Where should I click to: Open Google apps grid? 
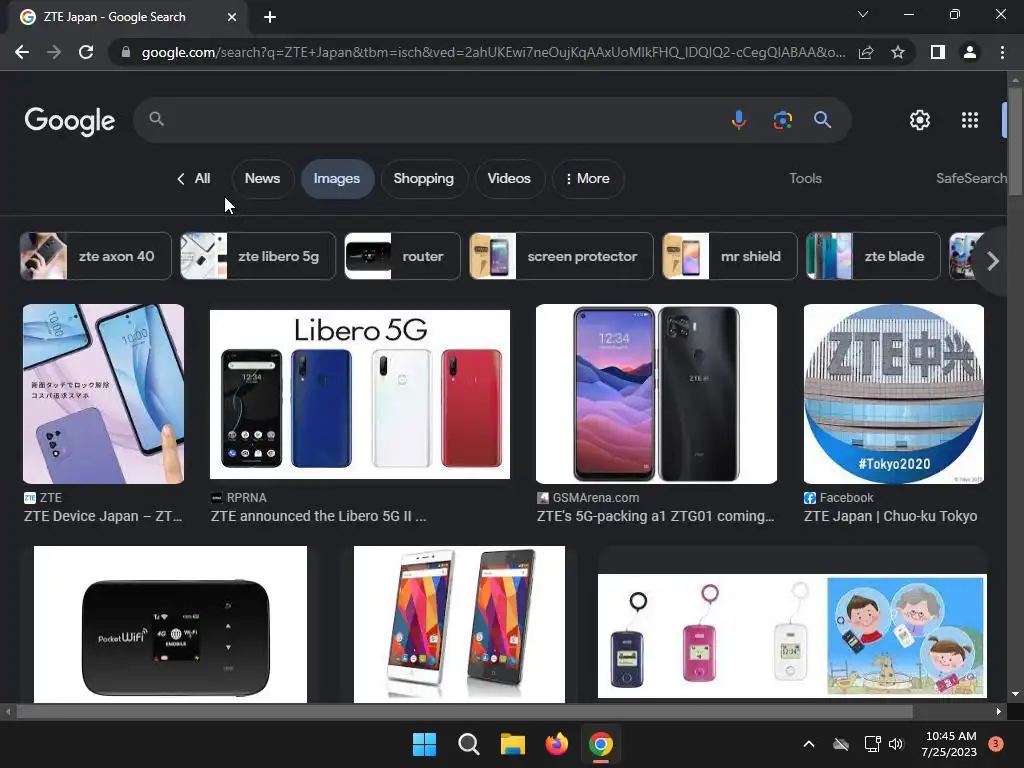point(970,120)
